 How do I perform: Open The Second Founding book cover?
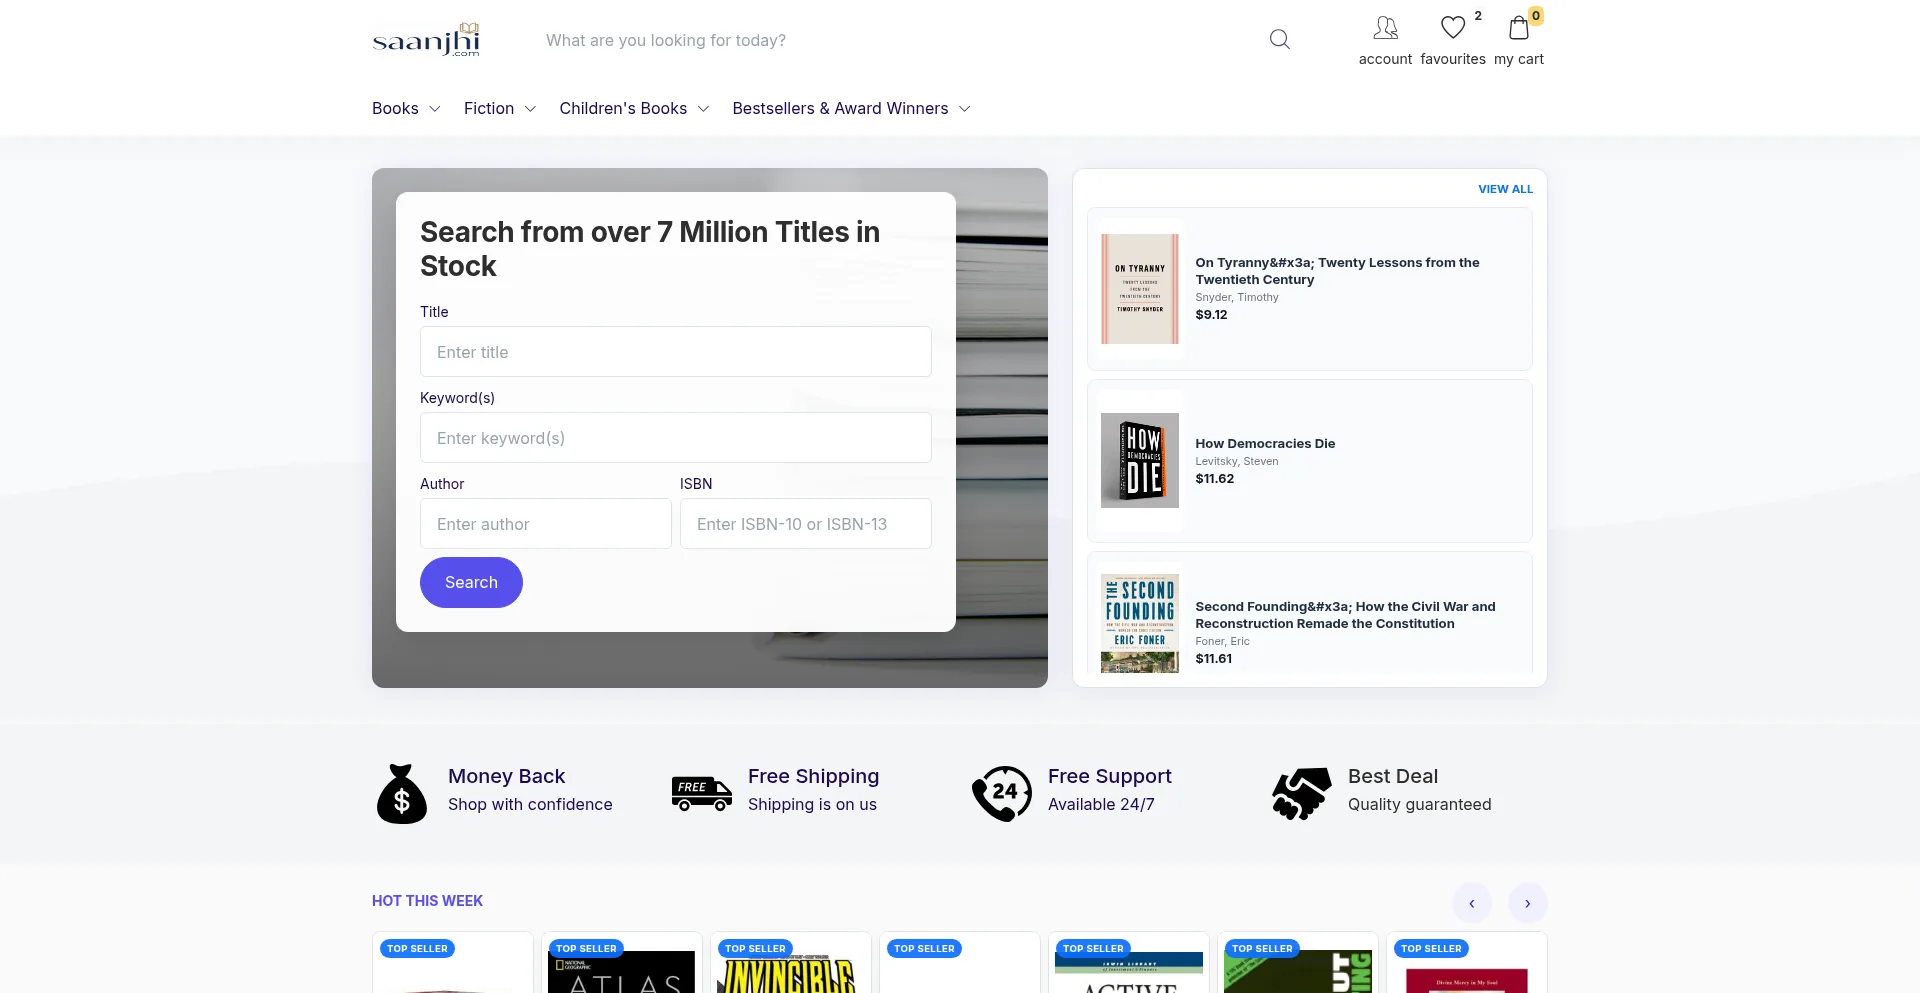tap(1140, 623)
